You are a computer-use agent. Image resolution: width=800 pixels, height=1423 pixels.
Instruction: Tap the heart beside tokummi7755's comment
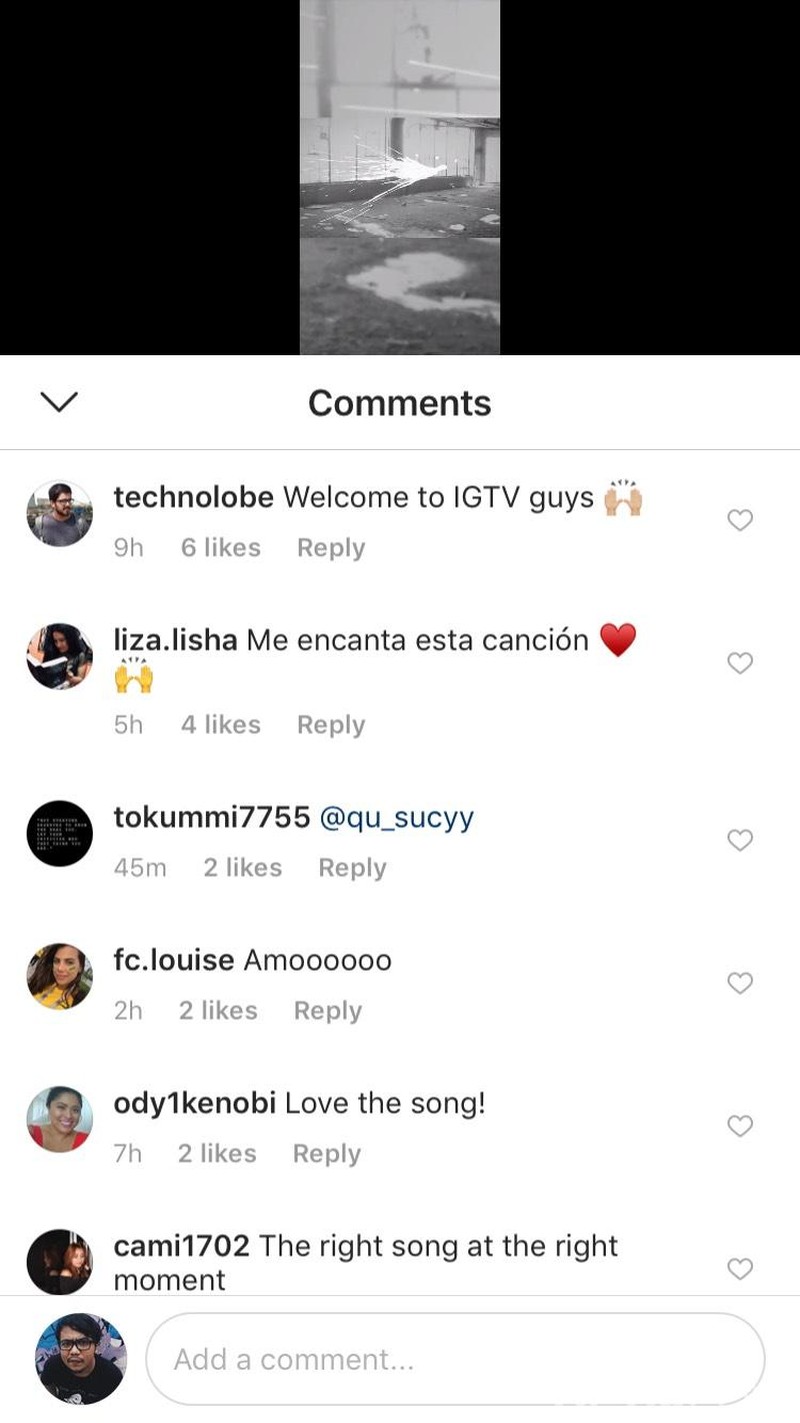click(740, 841)
